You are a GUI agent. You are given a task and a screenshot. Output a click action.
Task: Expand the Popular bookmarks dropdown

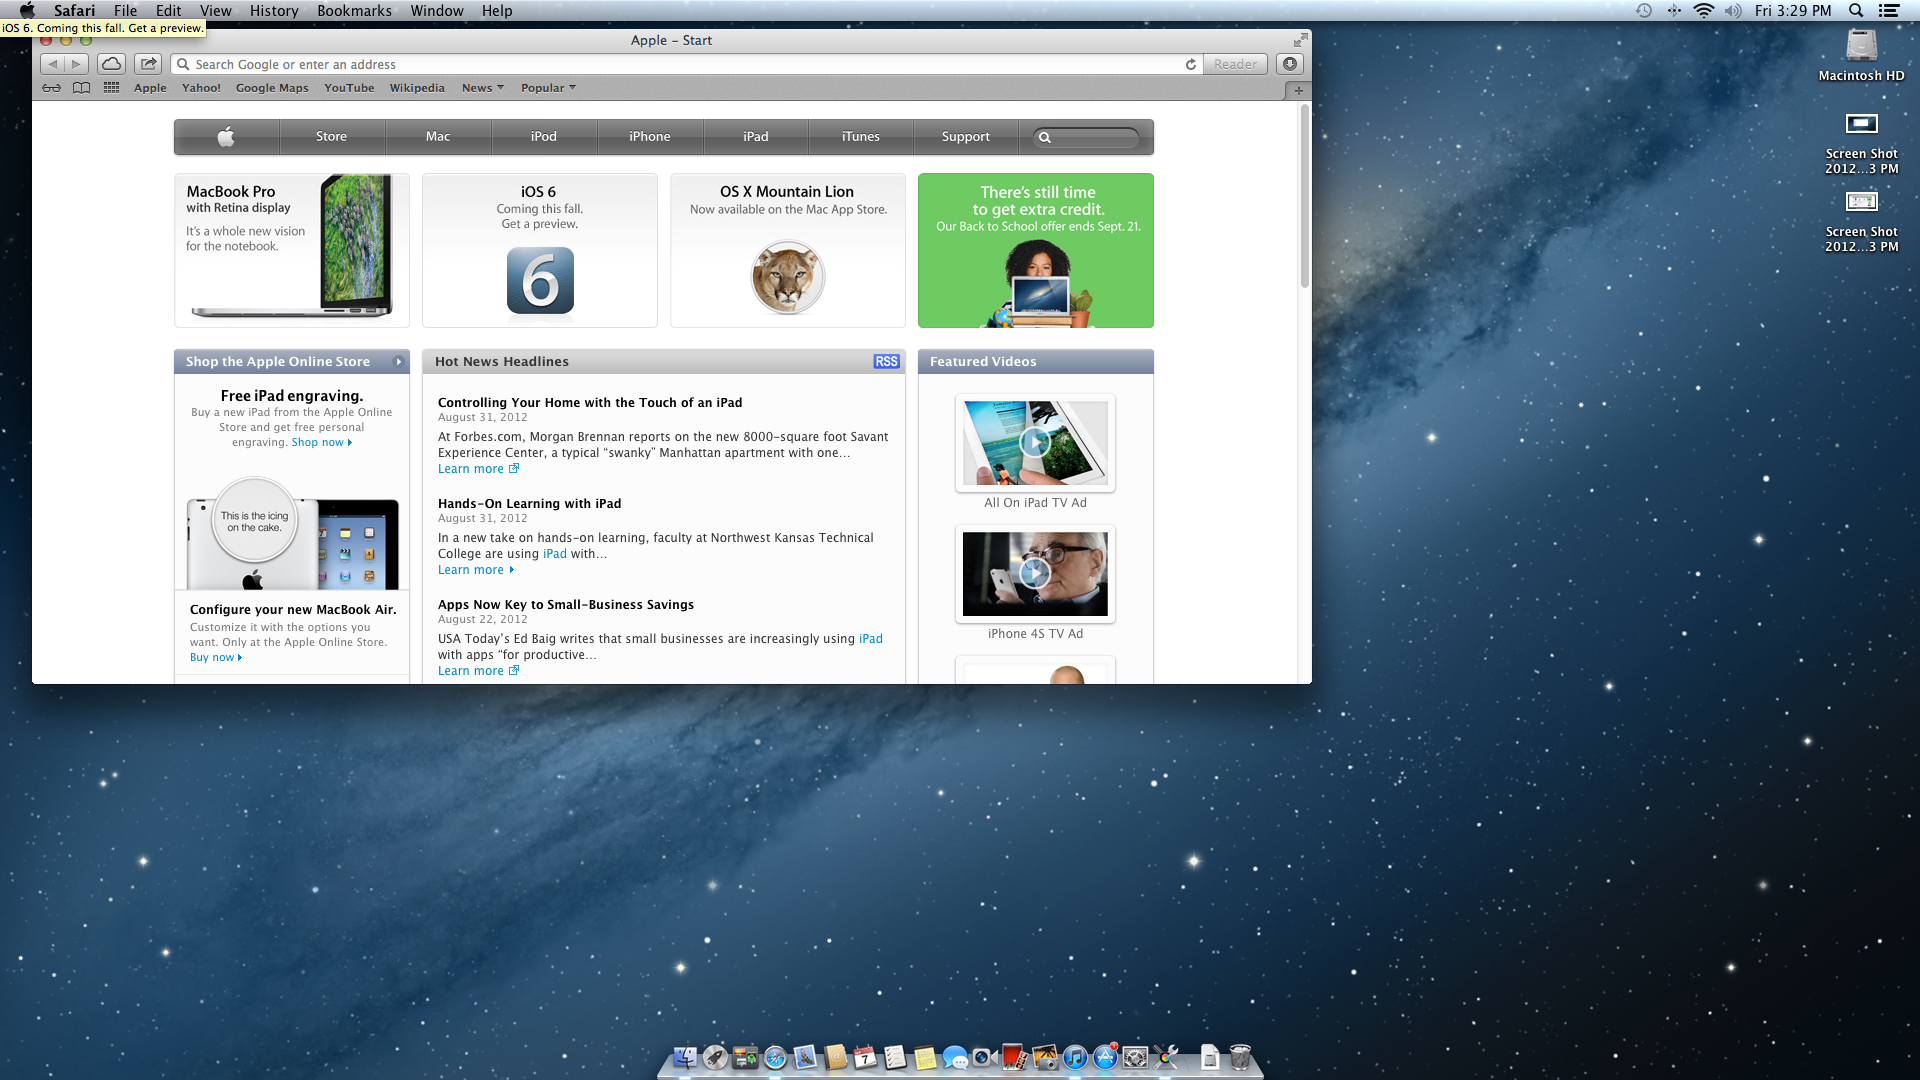click(548, 88)
